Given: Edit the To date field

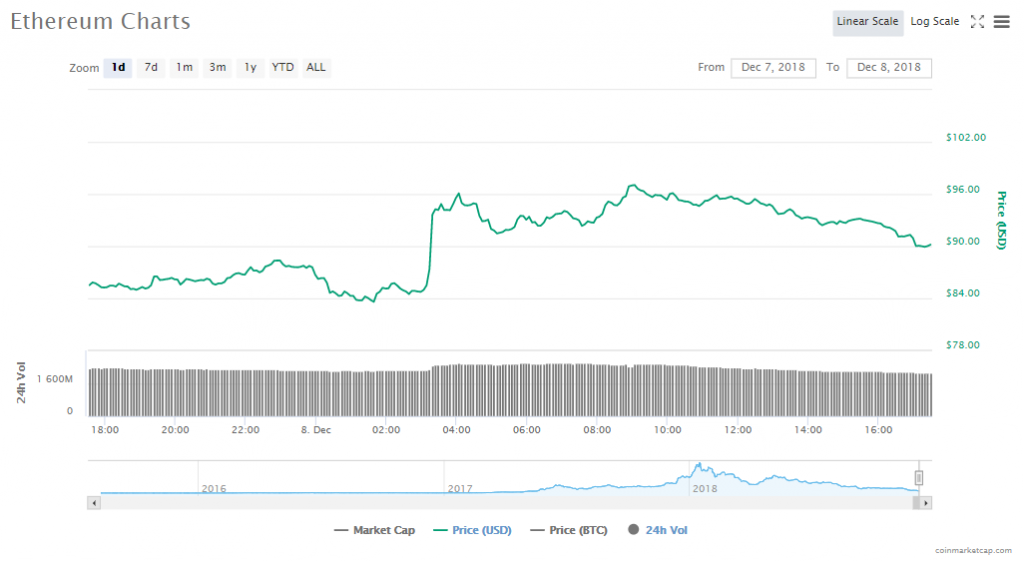Looking at the screenshot, I should tap(889, 68).
